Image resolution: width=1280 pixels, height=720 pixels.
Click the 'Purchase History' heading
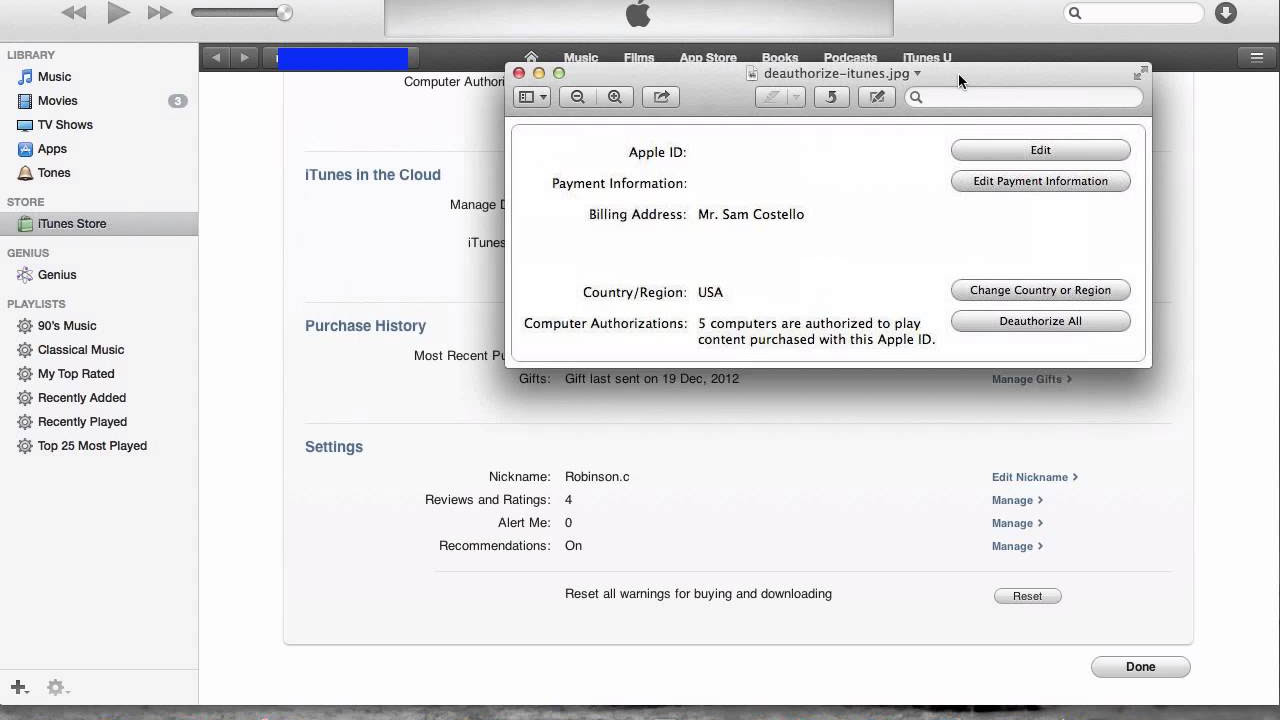click(365, 326)
